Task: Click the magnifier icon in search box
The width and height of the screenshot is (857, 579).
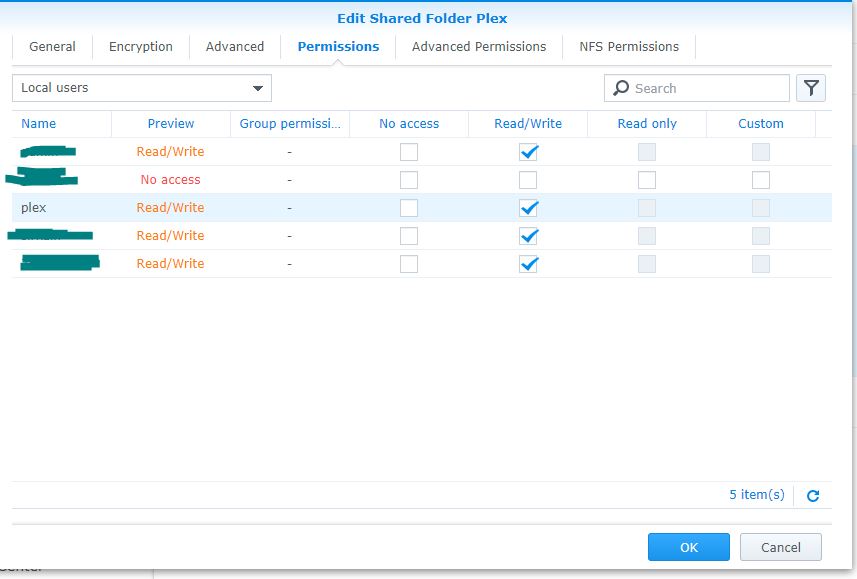Action: (x=621, y=88)
